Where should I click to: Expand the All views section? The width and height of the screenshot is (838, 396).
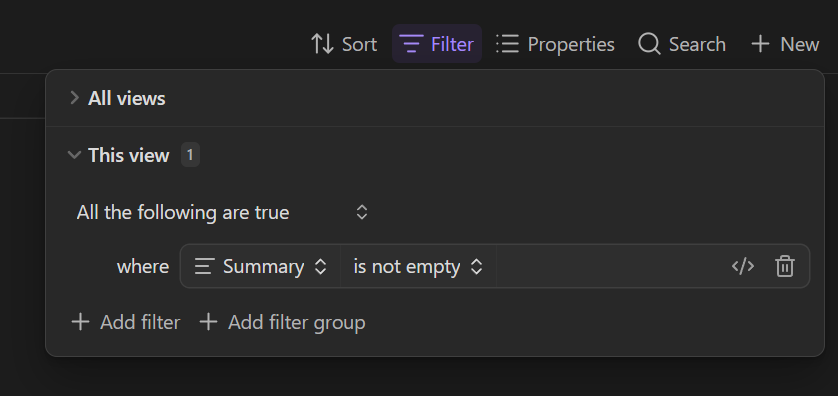click(x=117, y=98)
